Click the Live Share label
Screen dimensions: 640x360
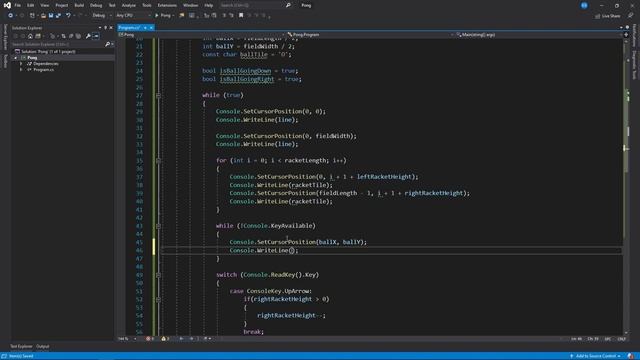[611, 16]
